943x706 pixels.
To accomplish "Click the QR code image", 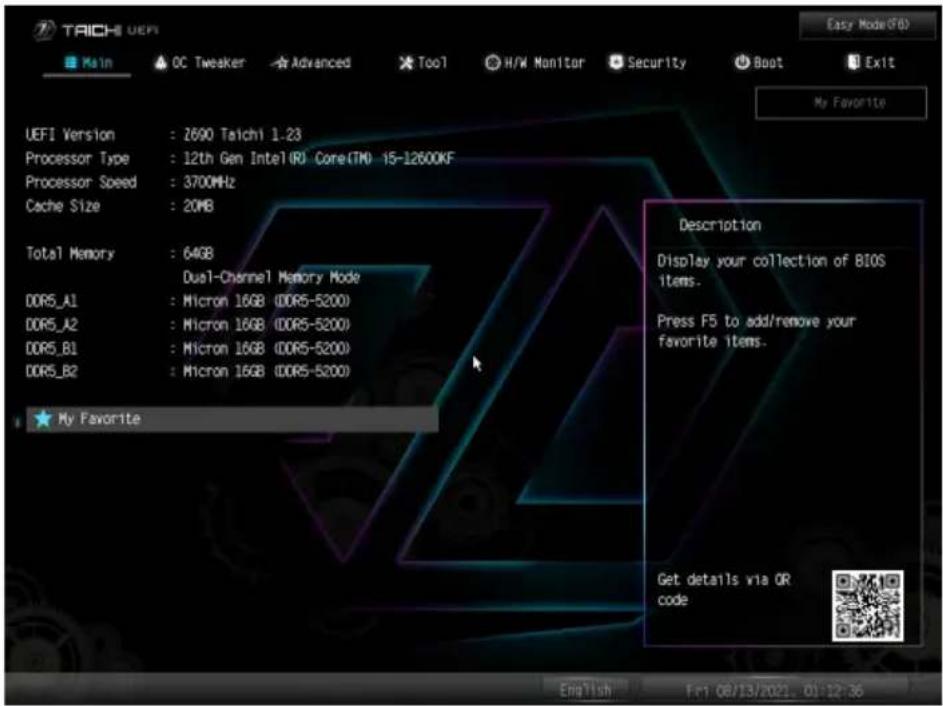I will (x=867, y=606).
